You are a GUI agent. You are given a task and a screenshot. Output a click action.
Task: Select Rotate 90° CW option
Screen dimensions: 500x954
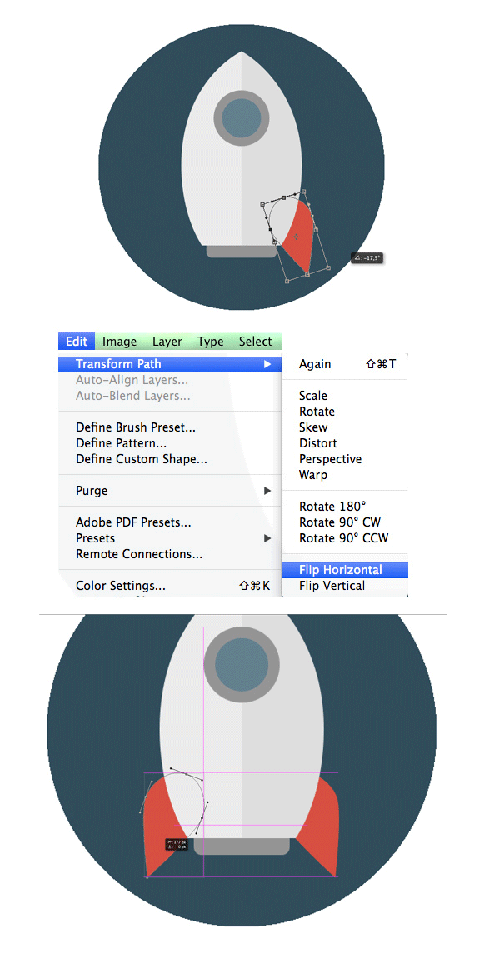tap(340, 522)
